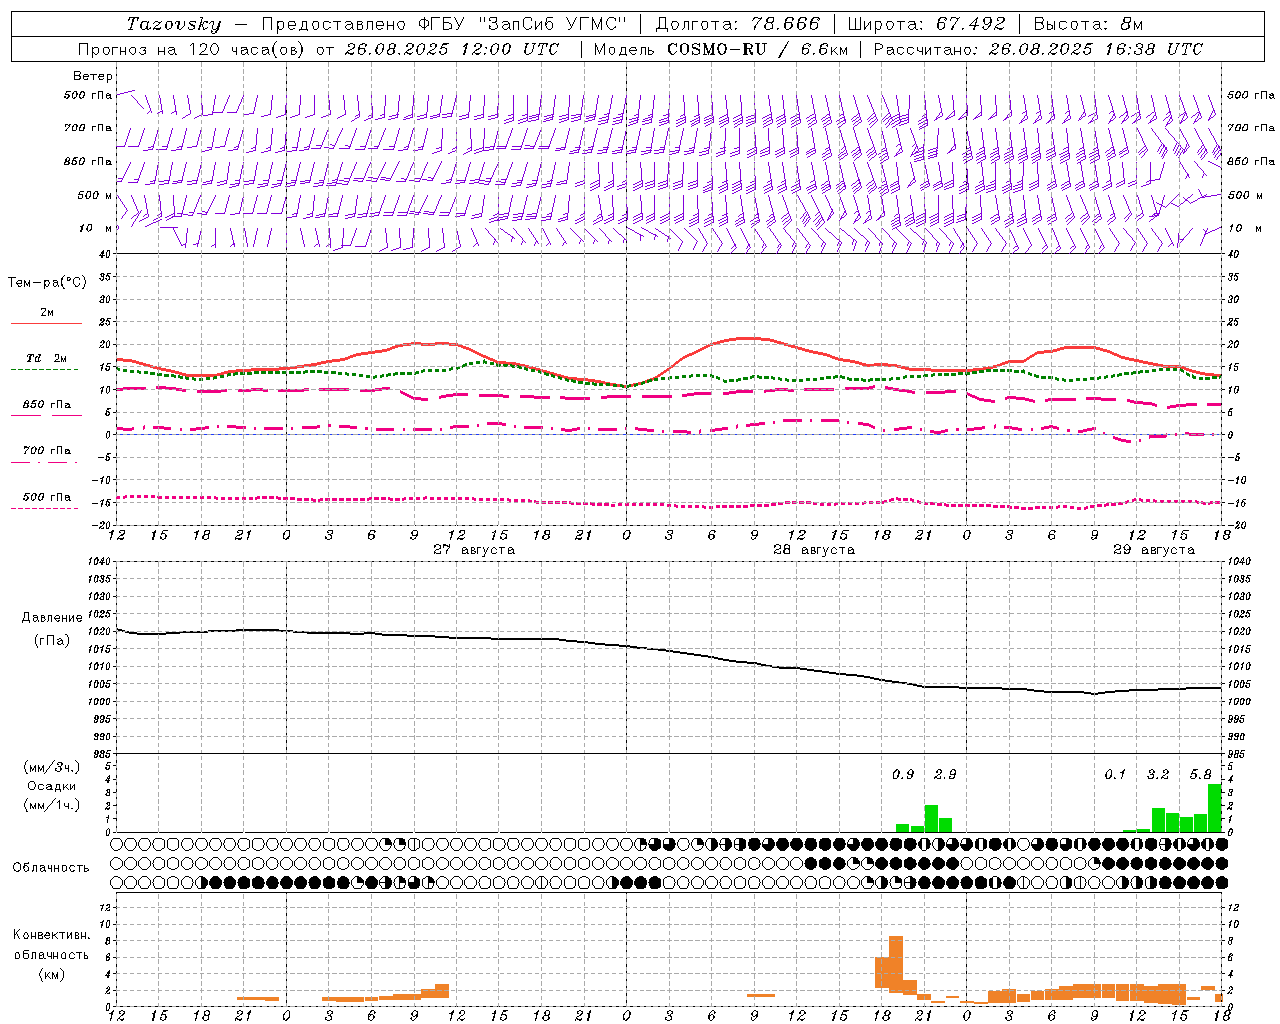Click the Широта: 67.492 value

point(926,24)
